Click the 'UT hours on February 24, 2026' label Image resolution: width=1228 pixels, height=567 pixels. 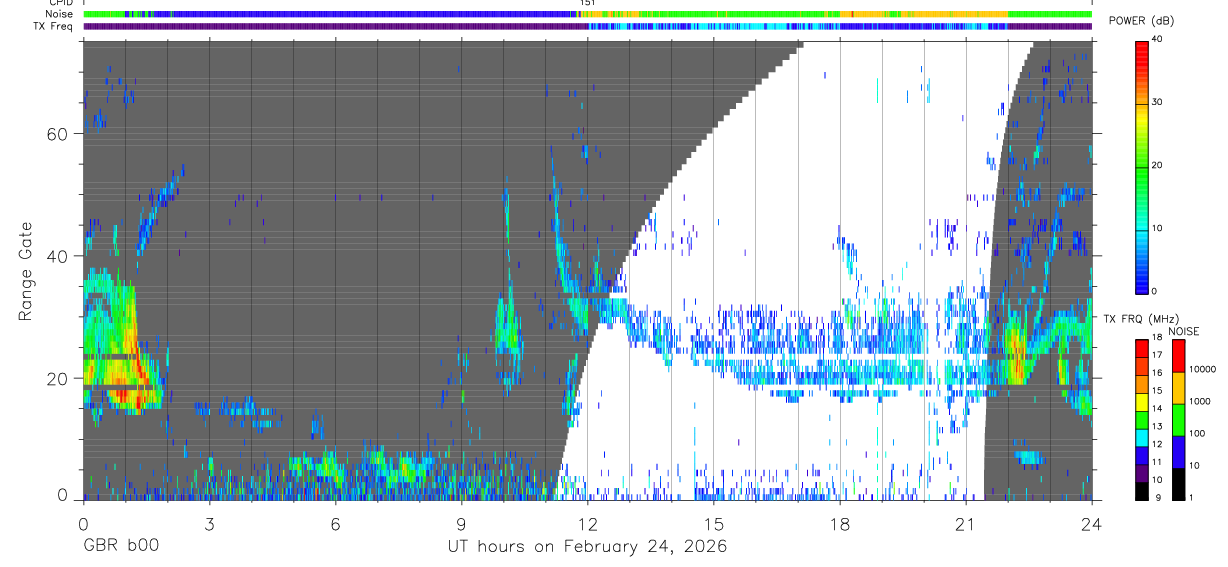point(587,546)
